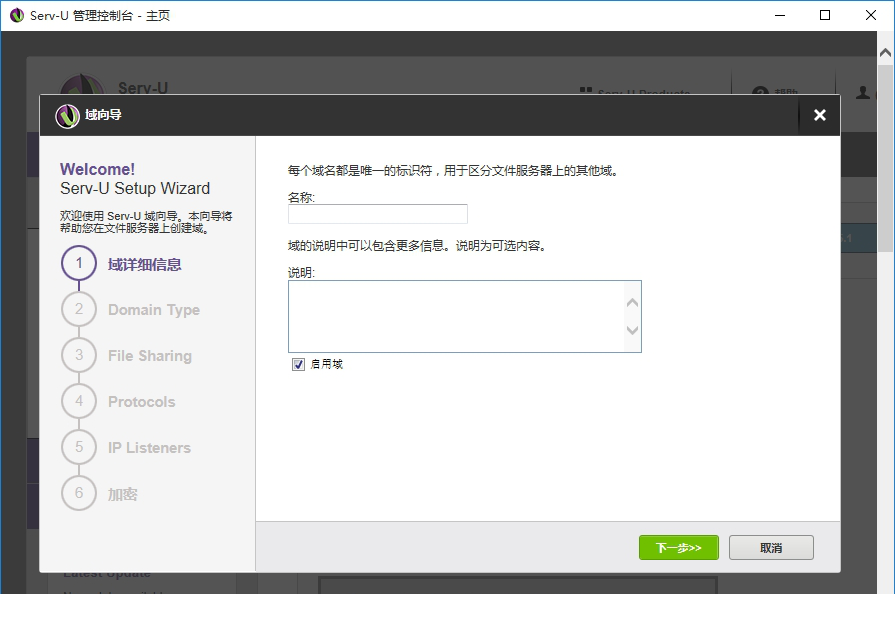Click the Serv-U app icon in title bar
This screenshot has width=895, height=617.
[17, 15]
